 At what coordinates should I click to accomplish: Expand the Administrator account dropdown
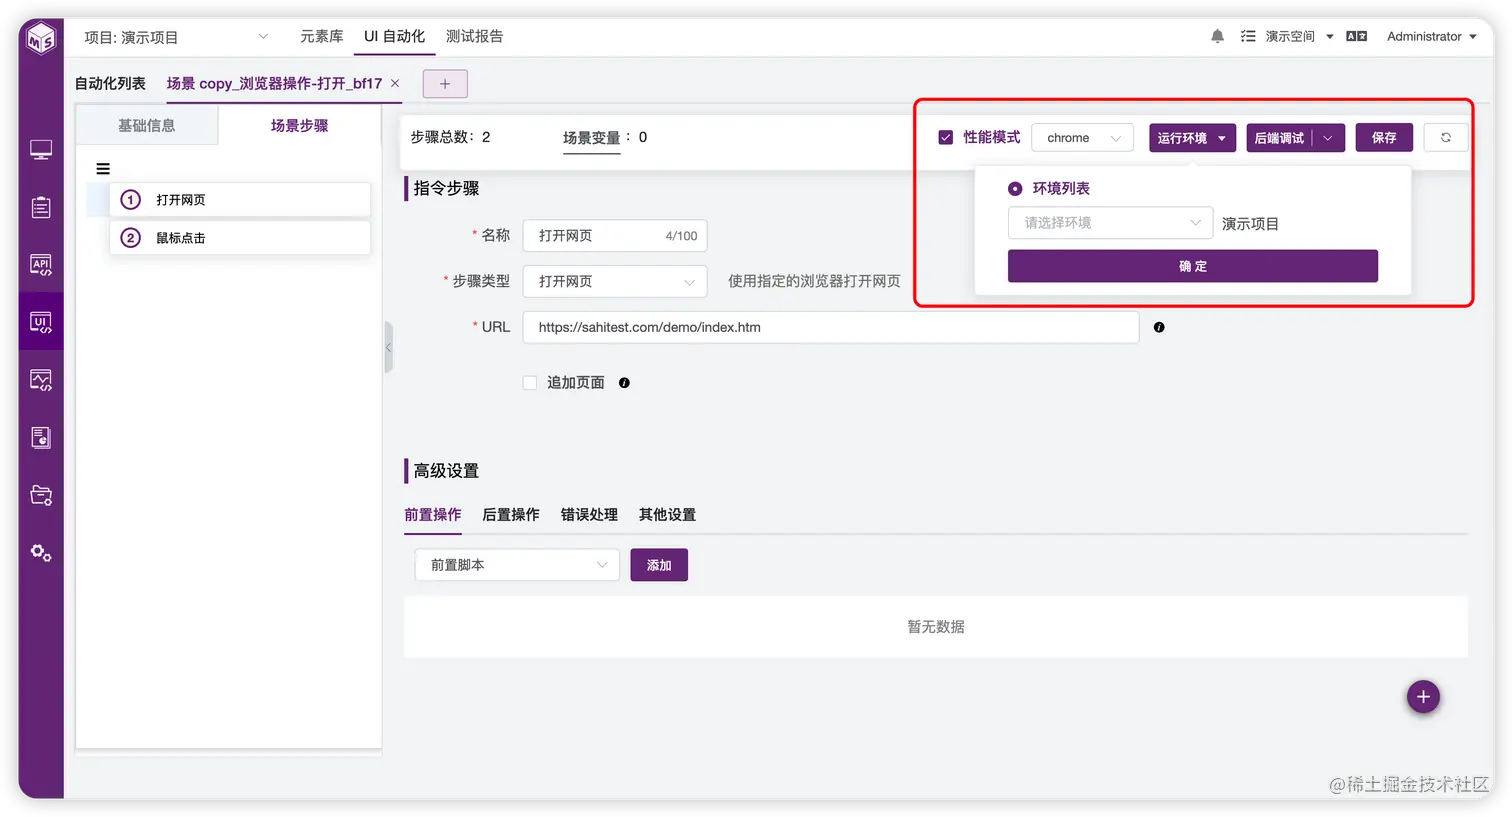(x=1430, y=36)
